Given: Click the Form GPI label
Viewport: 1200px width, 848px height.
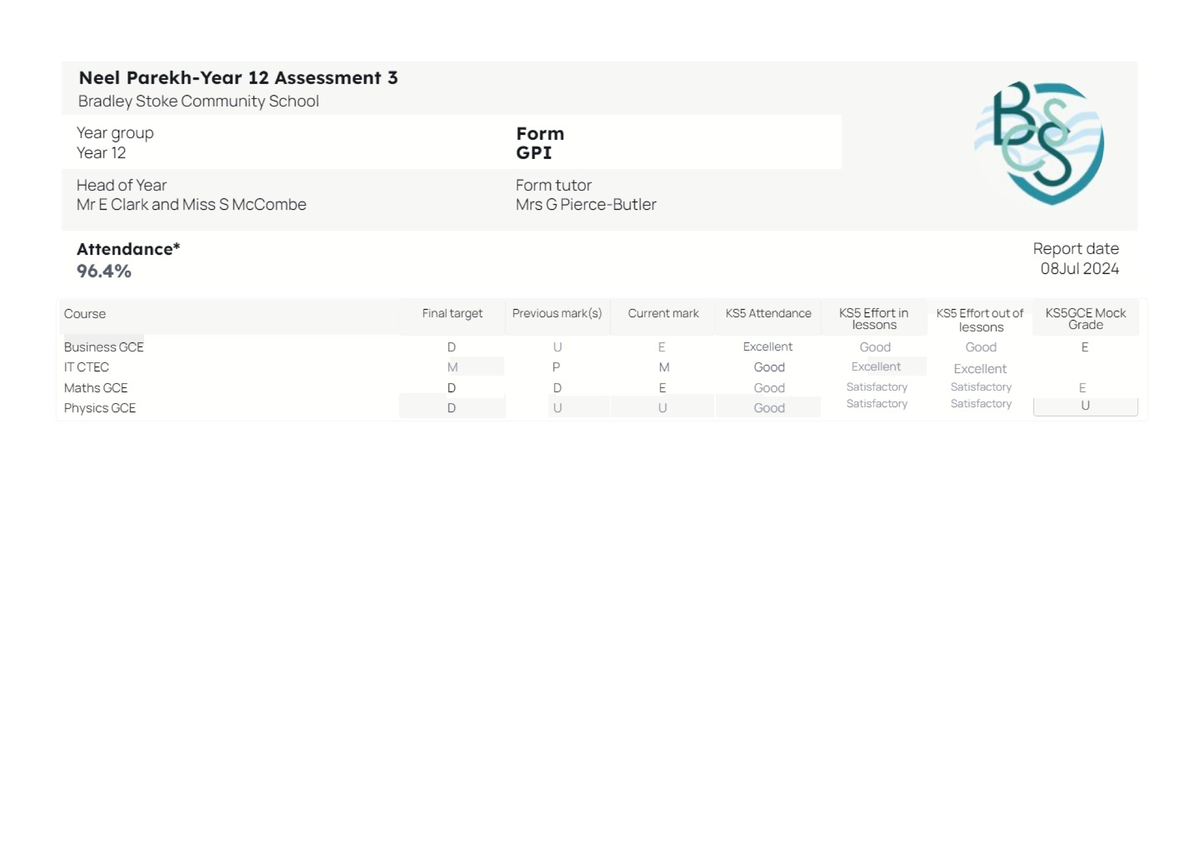Looking at the screenshot, I should 539,143.
